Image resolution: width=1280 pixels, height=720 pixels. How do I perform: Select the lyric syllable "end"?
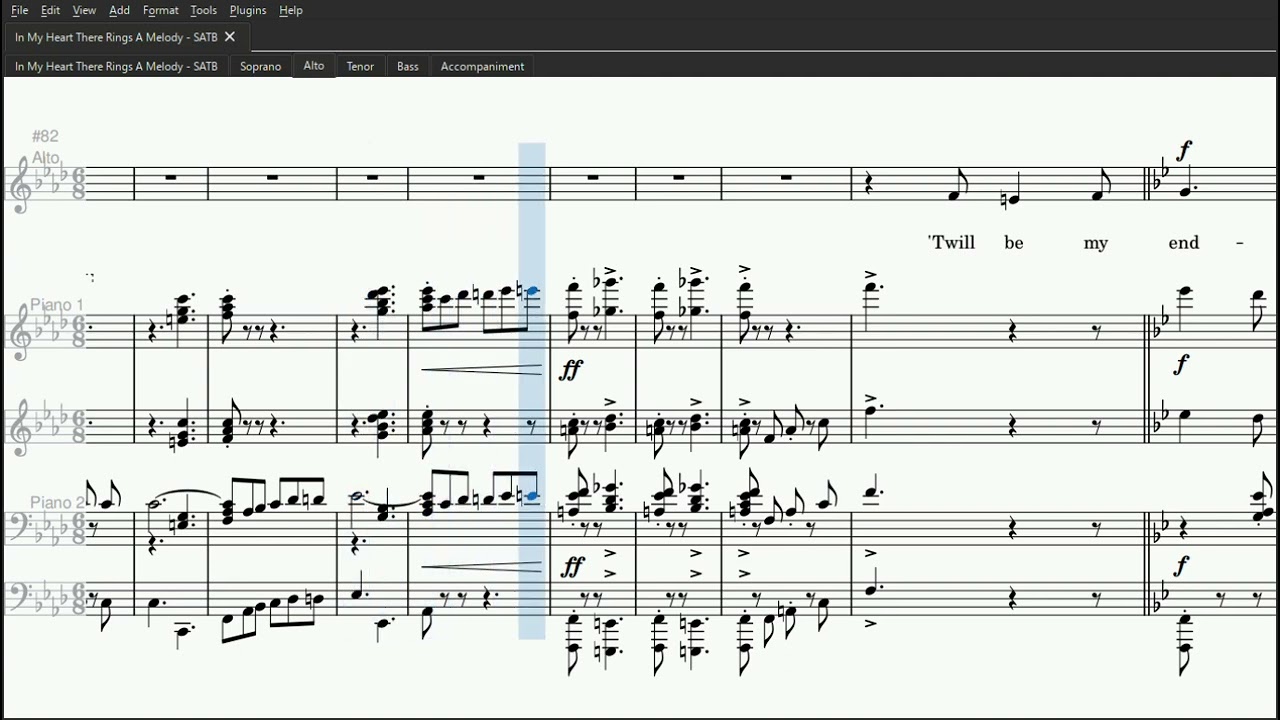1183,242
